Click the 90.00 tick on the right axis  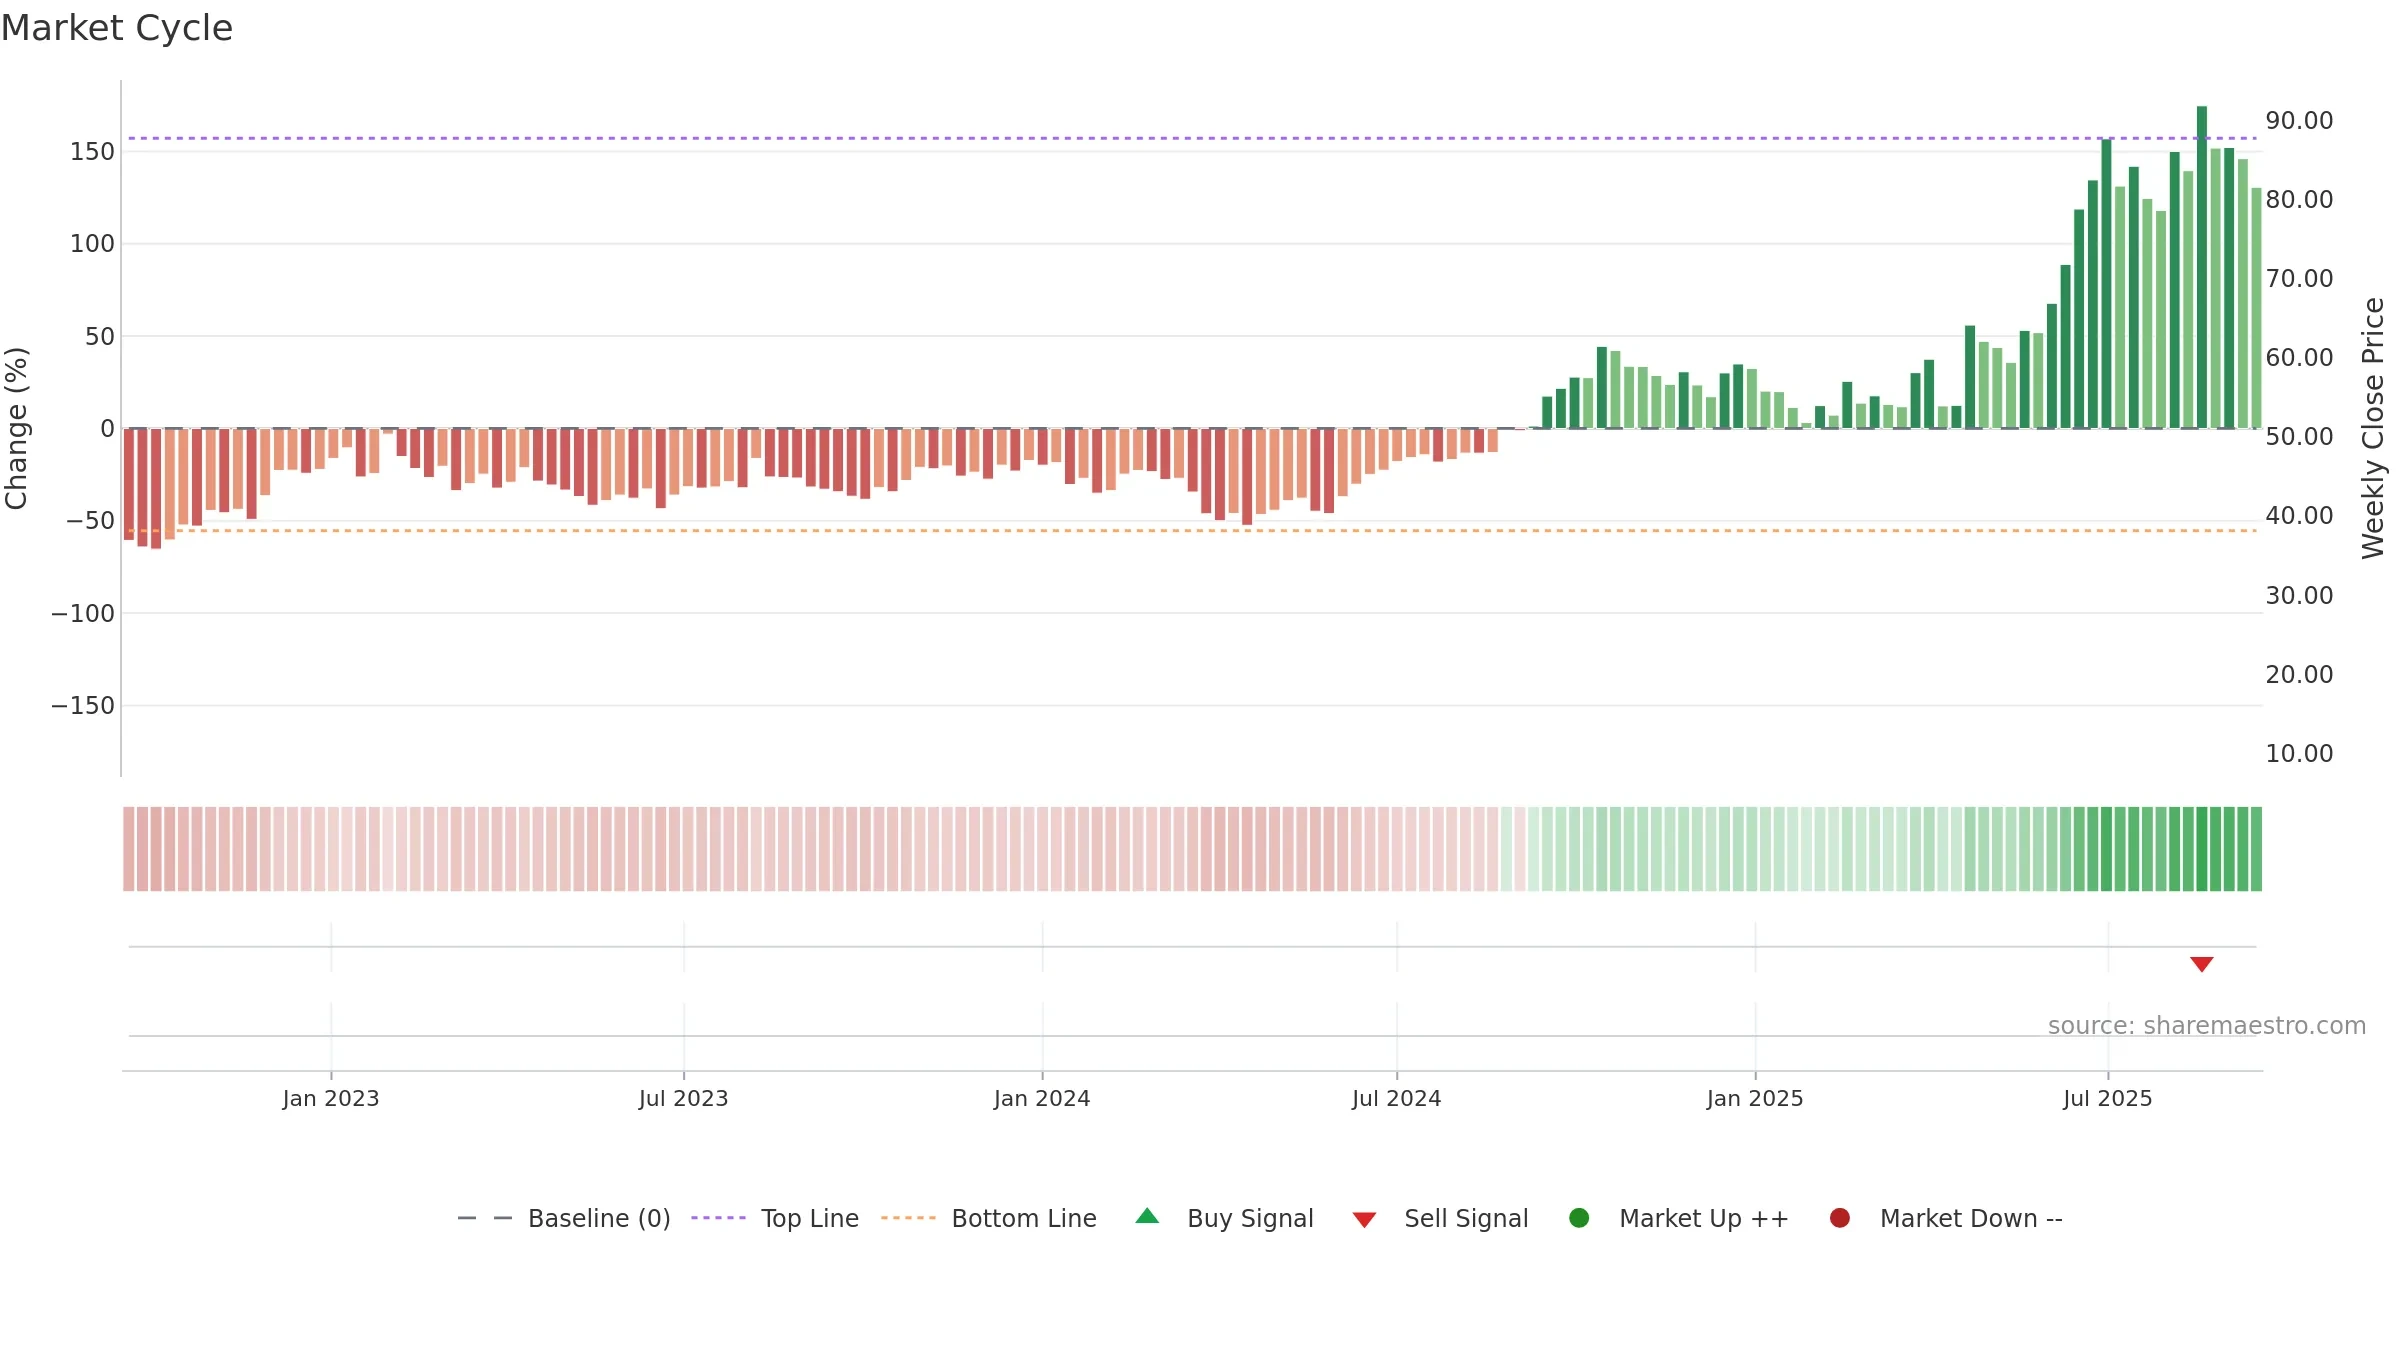click(2299, 121)
